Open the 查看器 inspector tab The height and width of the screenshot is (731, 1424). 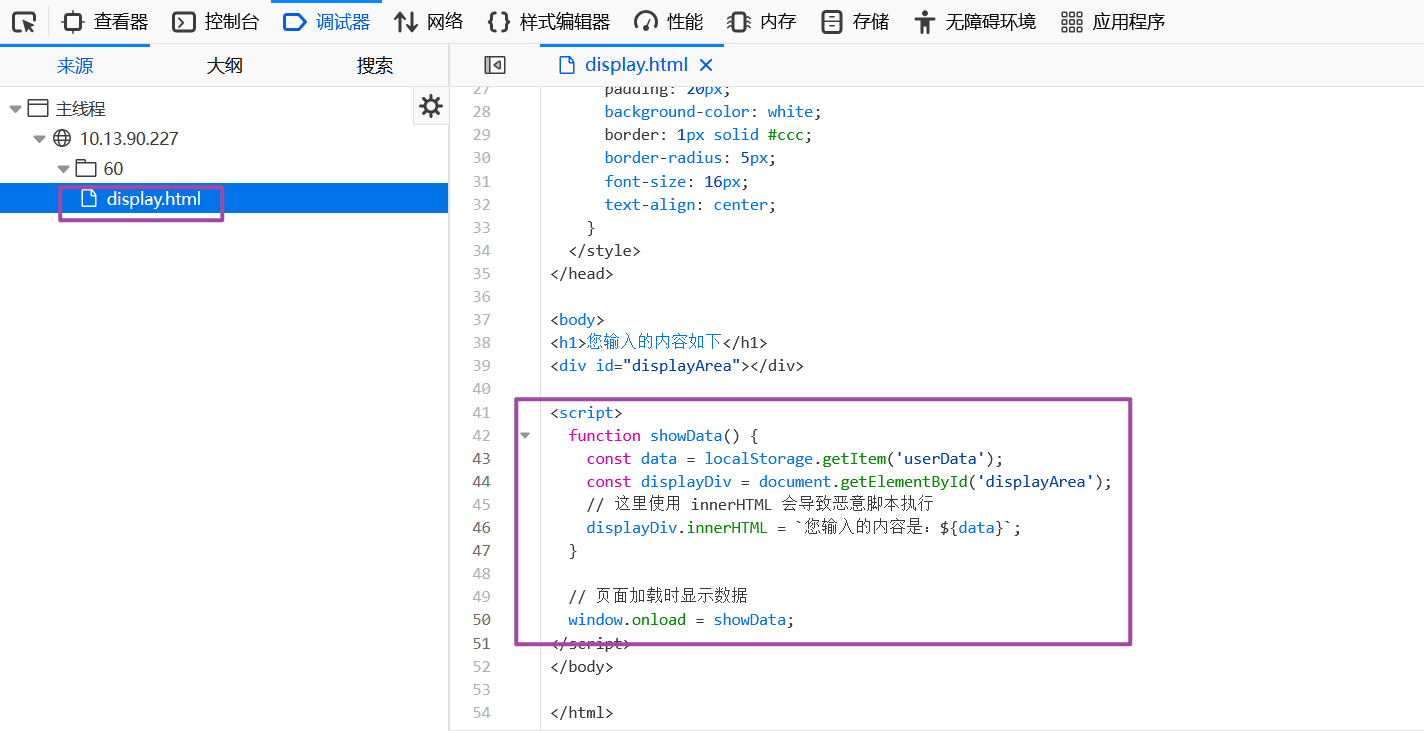click(x=105, y=22)
